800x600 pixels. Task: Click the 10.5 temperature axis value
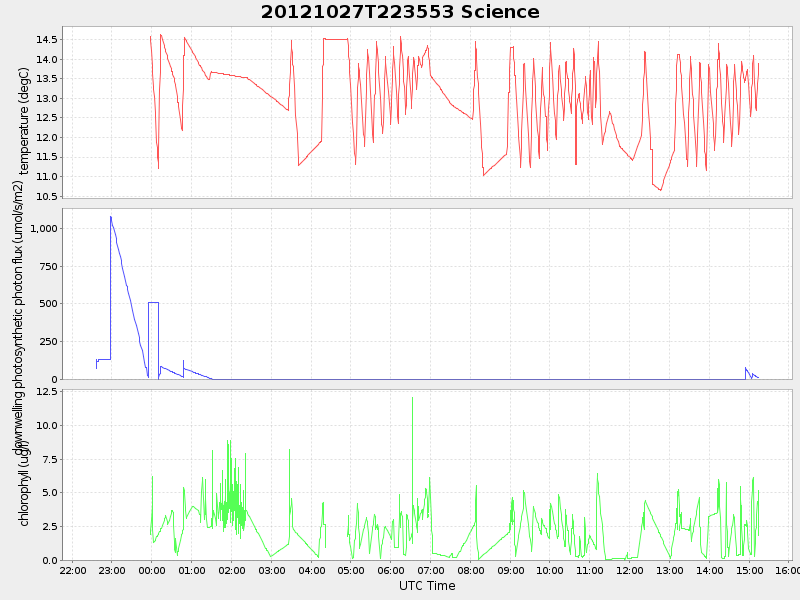point(46,196)
